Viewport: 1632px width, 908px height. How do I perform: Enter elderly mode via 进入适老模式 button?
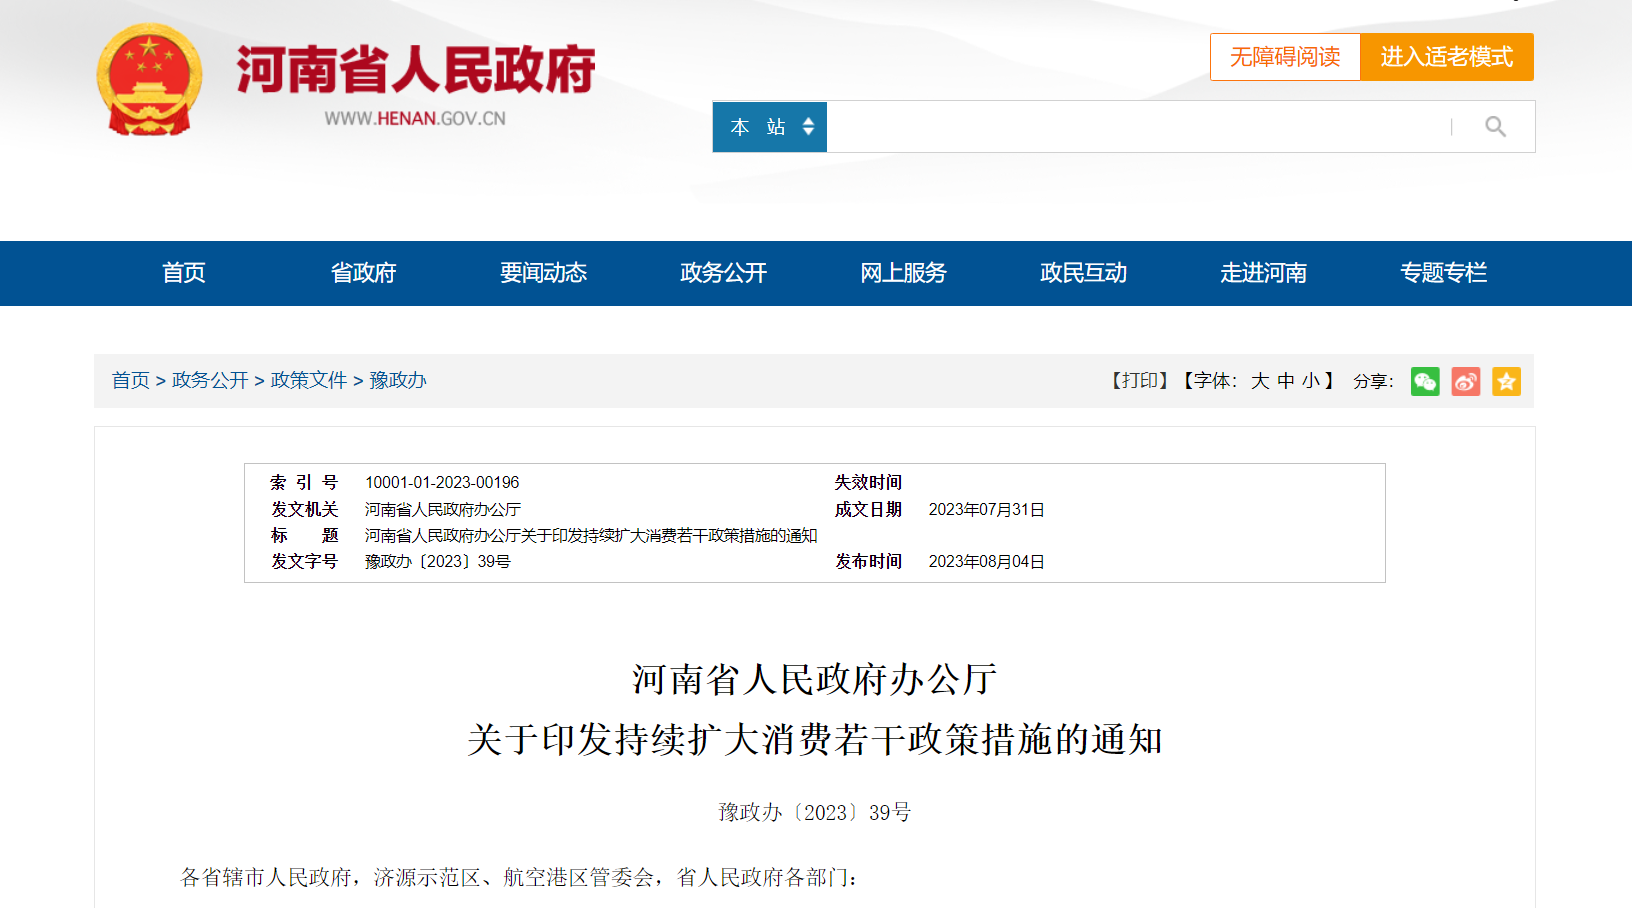1446,57
